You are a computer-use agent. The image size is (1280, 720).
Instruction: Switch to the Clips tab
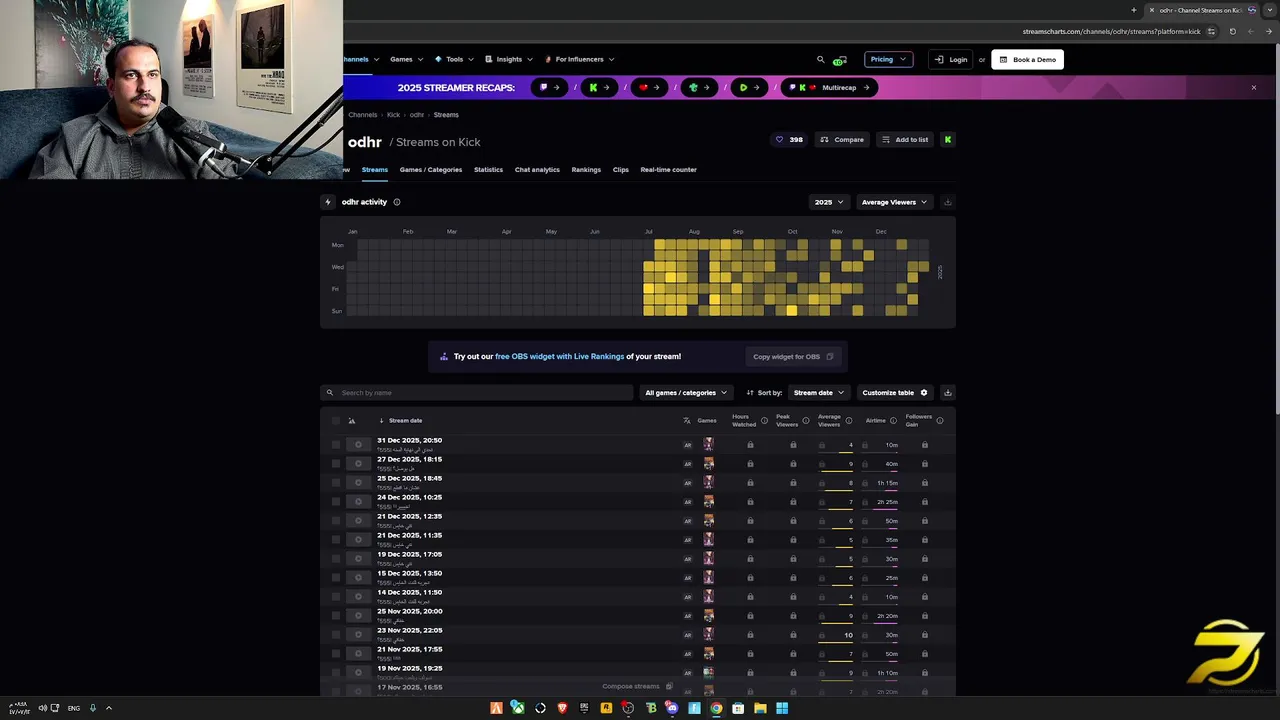point(621,170)
